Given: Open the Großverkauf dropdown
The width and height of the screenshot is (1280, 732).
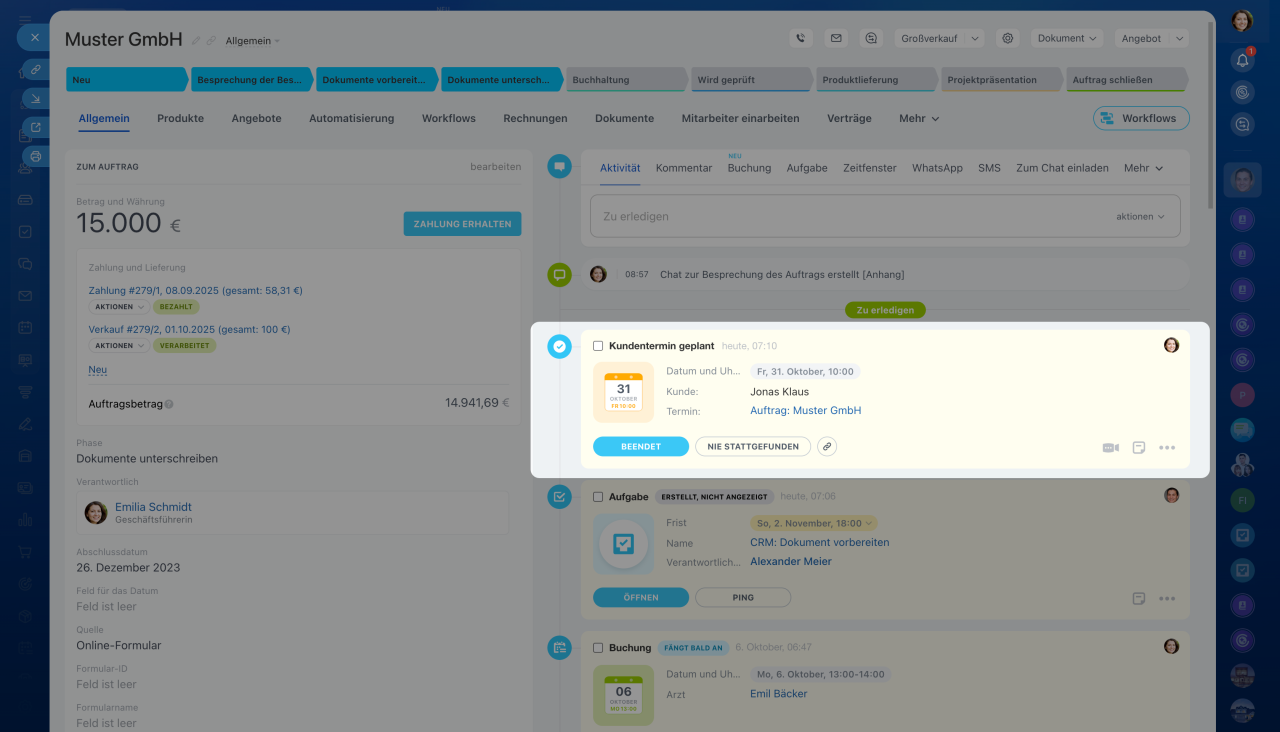Looking at the screenshot, I should [x=940, y=38].
